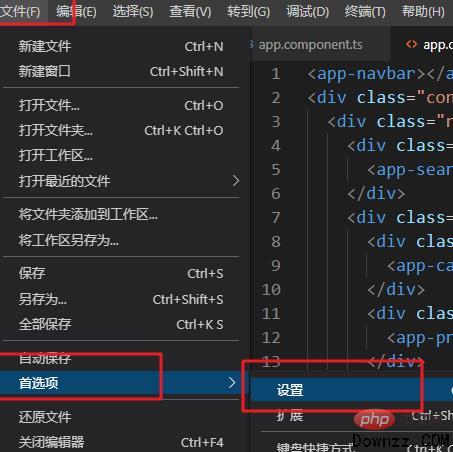Image resolution: width=453 pixels, height=452 pixels.
Task: Open the 编辑(E) menu
Action: pos(76,12)
